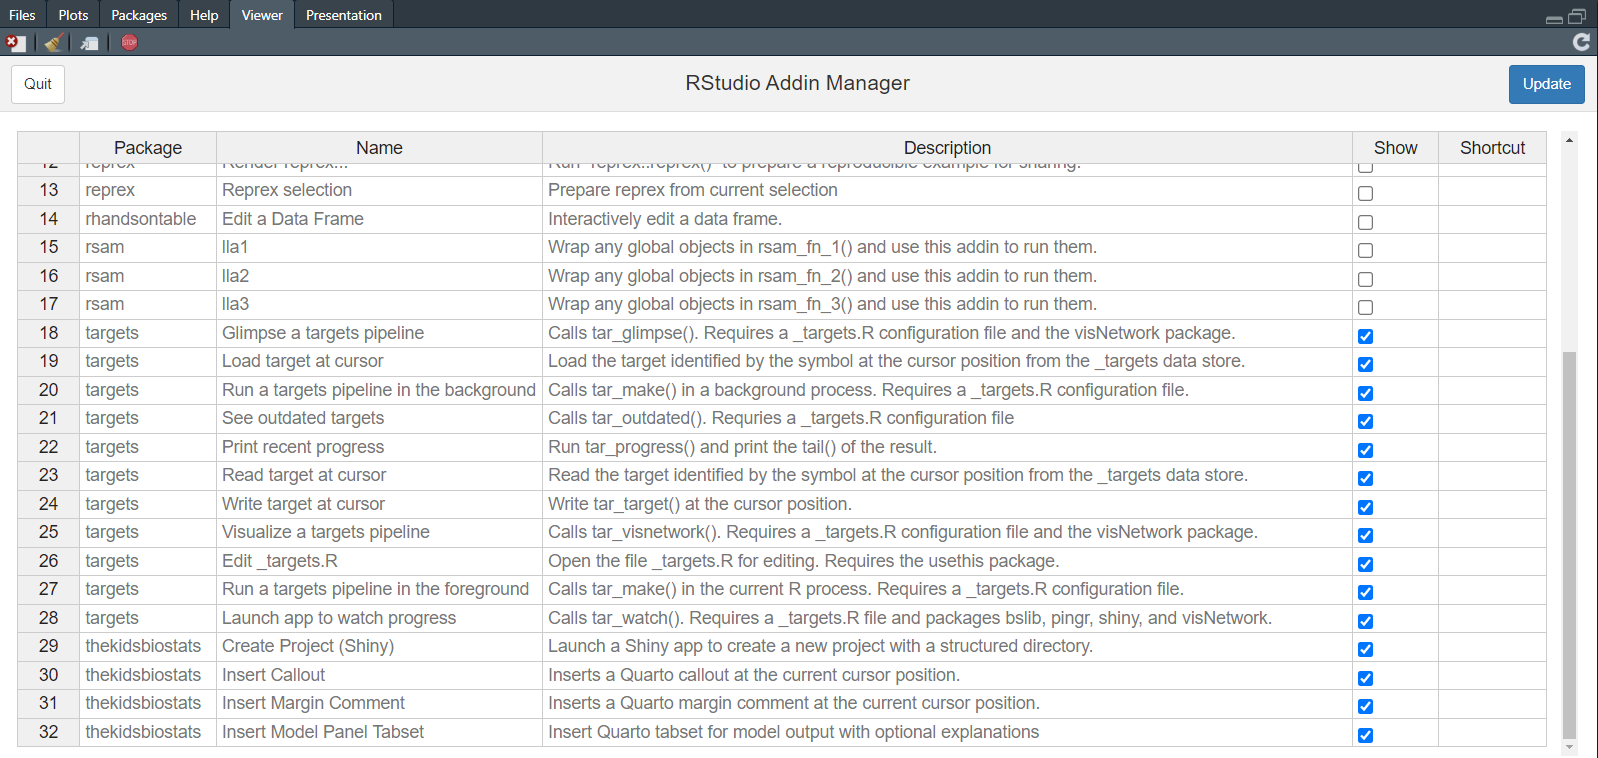Uncheck Show for Insert Model Panel Tabset
Image resolution: width=1598 pixels, height=758 pixels.
1365,735
